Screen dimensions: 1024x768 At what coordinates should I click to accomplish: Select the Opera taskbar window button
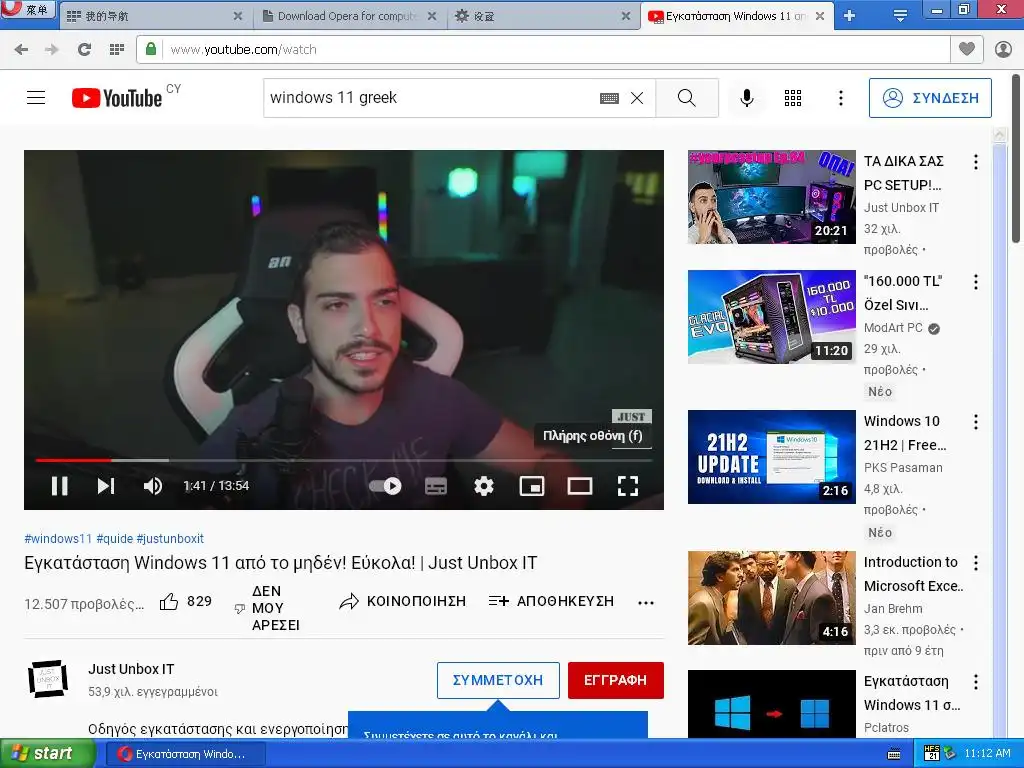[x=185, y=754]
